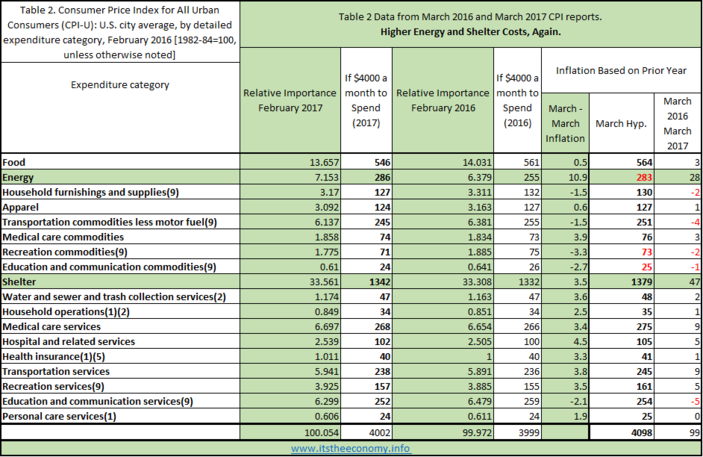The width and height of the screenshot is (703, 457).
Task: Select the If $4000 a month to Spend (2017) header
Action: 366,100
